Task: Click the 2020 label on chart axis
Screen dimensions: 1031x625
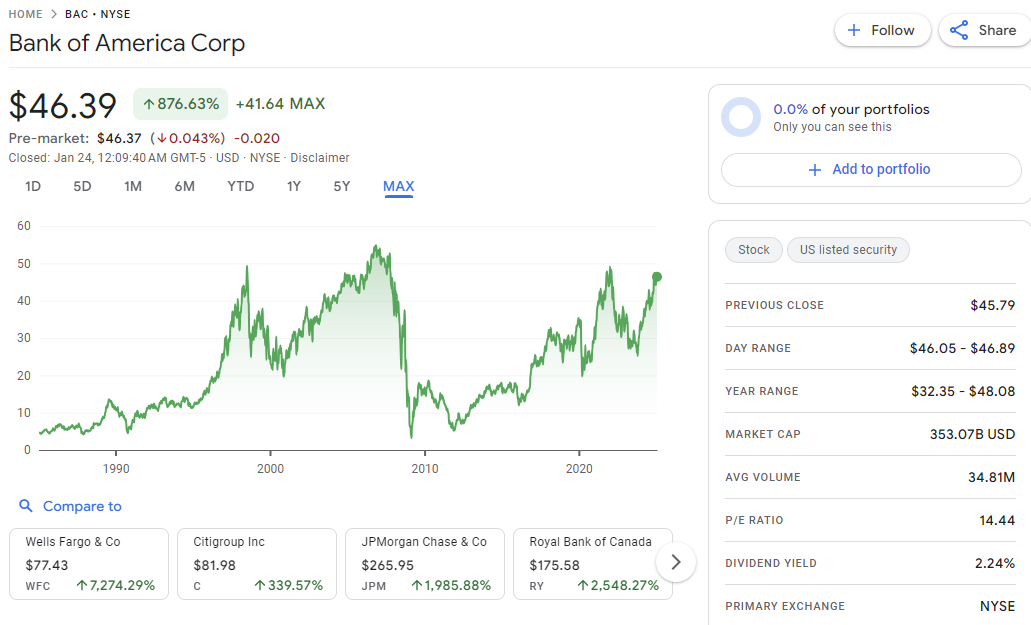Action: pyautogui.click(x=579, y=469)
